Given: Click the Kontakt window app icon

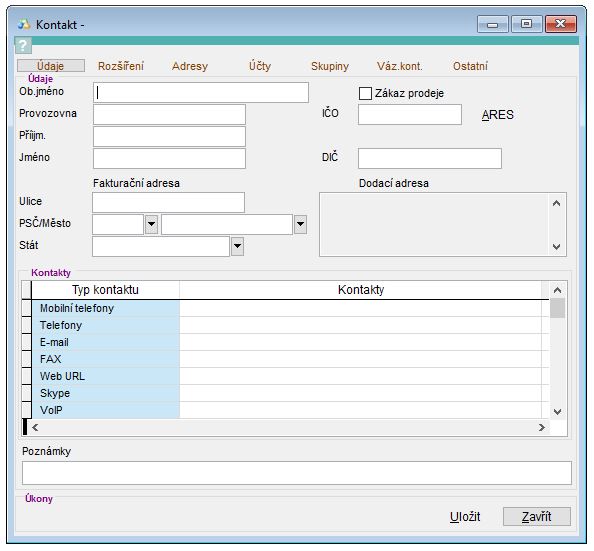Looking at the screenshot, I should (x=24, y=25).
